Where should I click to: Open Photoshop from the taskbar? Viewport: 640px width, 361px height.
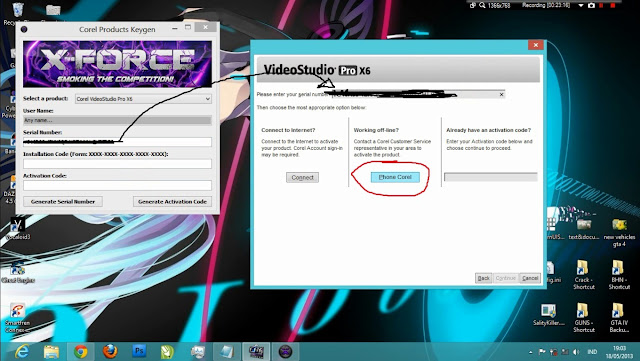[139, 351]
